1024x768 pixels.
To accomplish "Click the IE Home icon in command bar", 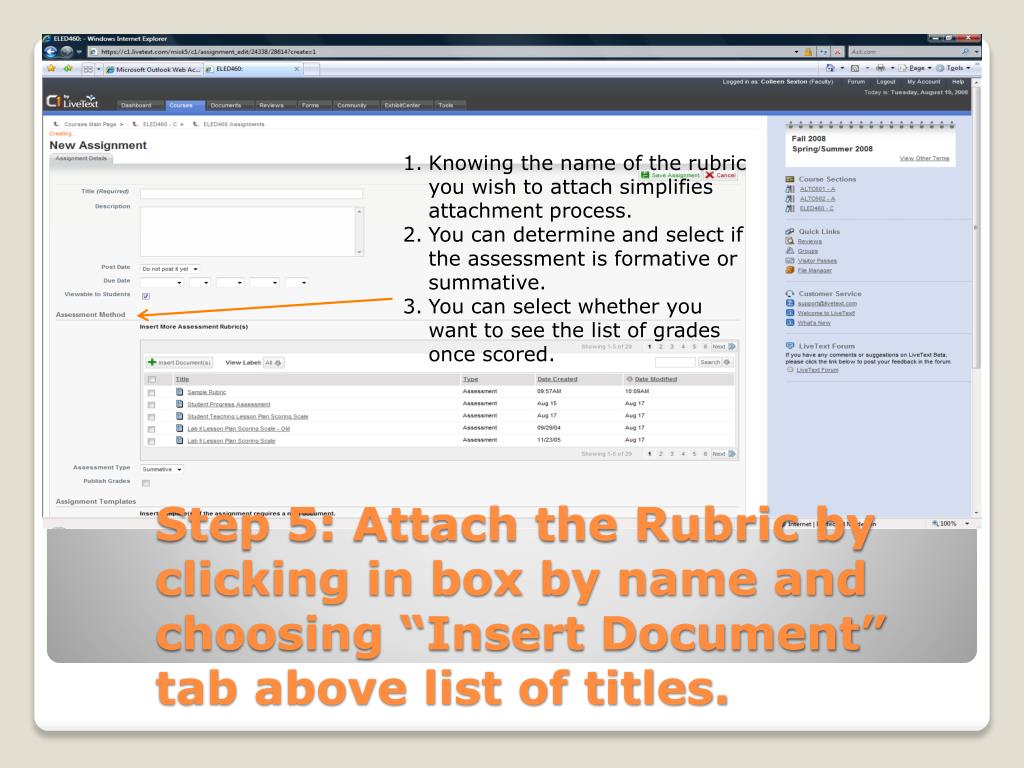I will [829, 68].
